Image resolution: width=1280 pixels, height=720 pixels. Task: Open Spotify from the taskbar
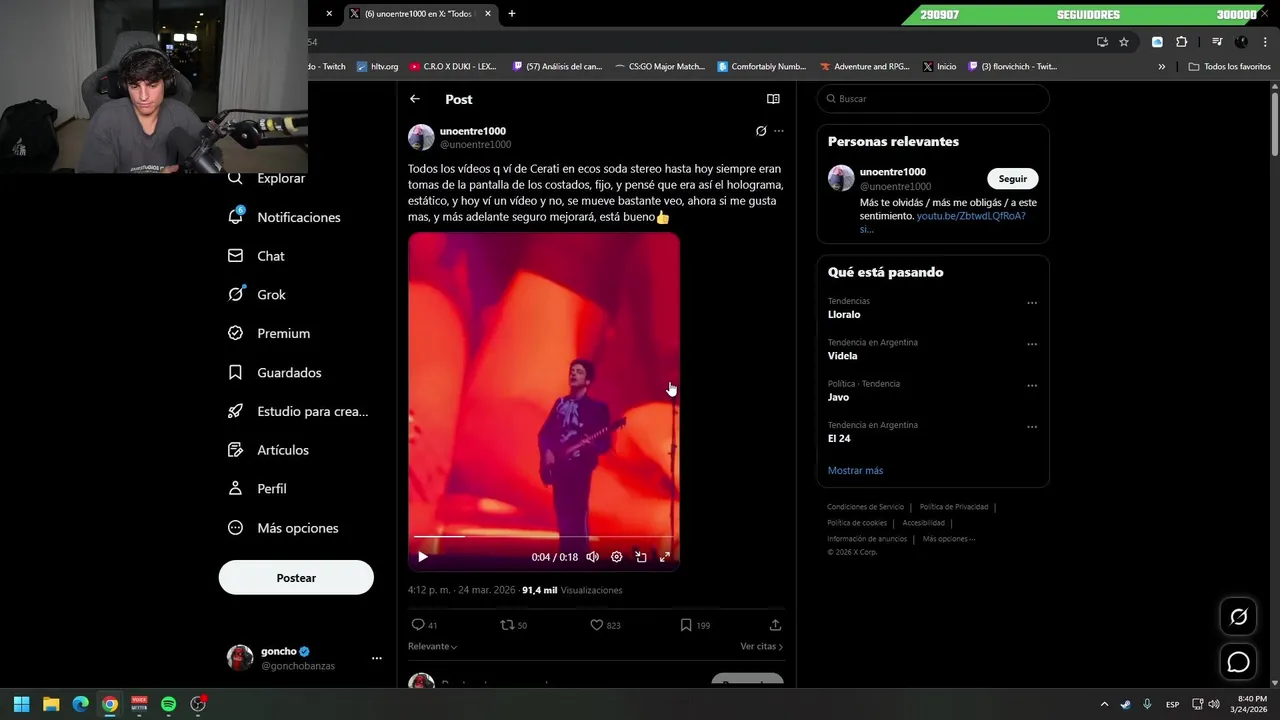click(x=169, y=704)
